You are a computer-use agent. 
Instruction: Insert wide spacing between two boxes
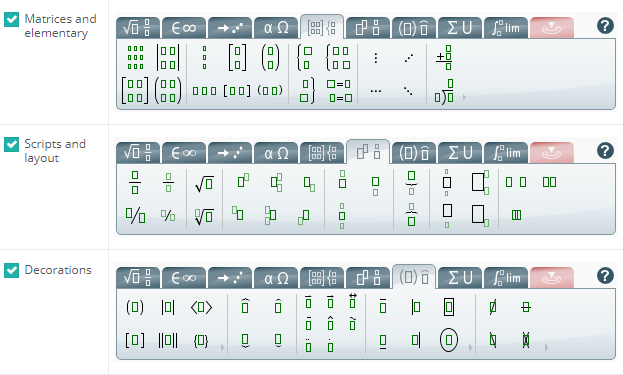(x=516, y=182)
